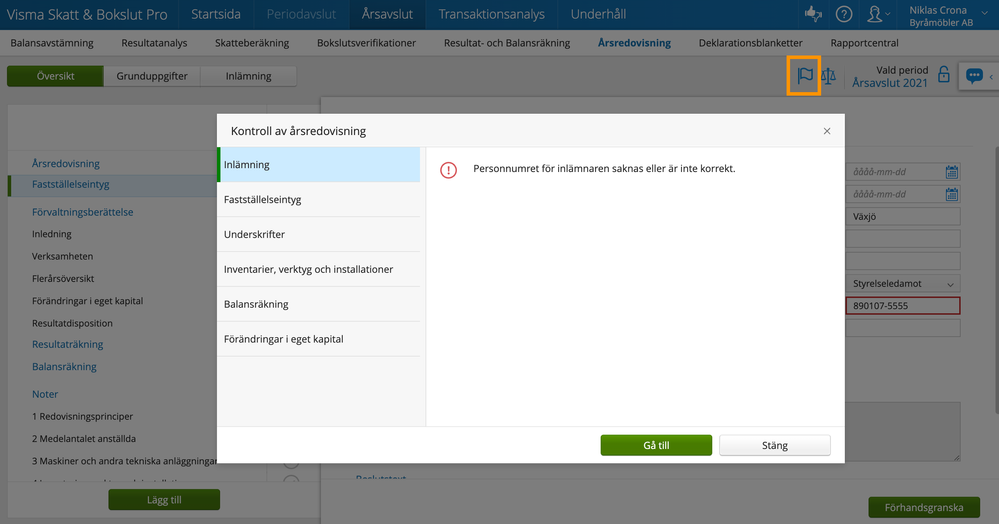This screenshot has height=524, width=999.
Task: Click the flag control check icon
Action: pyautogui.click(x=804, y=76)
